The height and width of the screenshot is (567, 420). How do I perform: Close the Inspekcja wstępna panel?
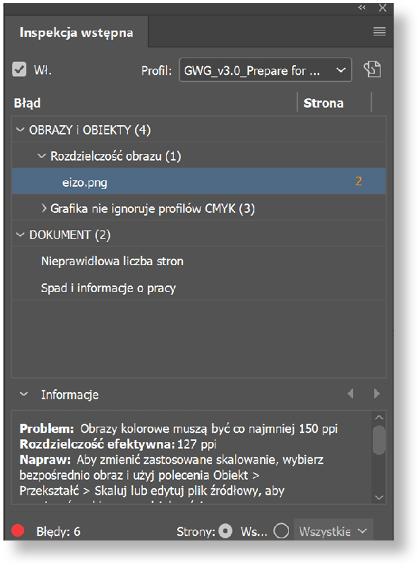(382, 8)
